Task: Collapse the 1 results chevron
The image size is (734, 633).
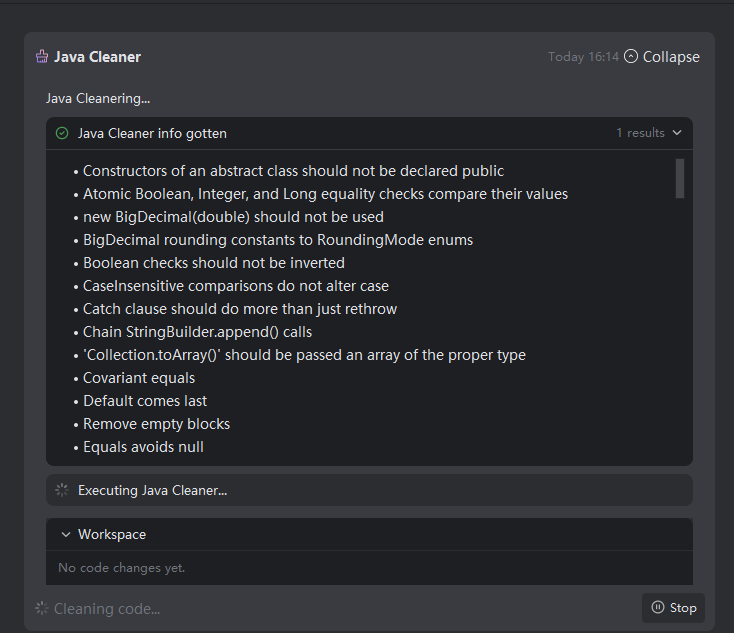Action: click(x=677, y=133)
